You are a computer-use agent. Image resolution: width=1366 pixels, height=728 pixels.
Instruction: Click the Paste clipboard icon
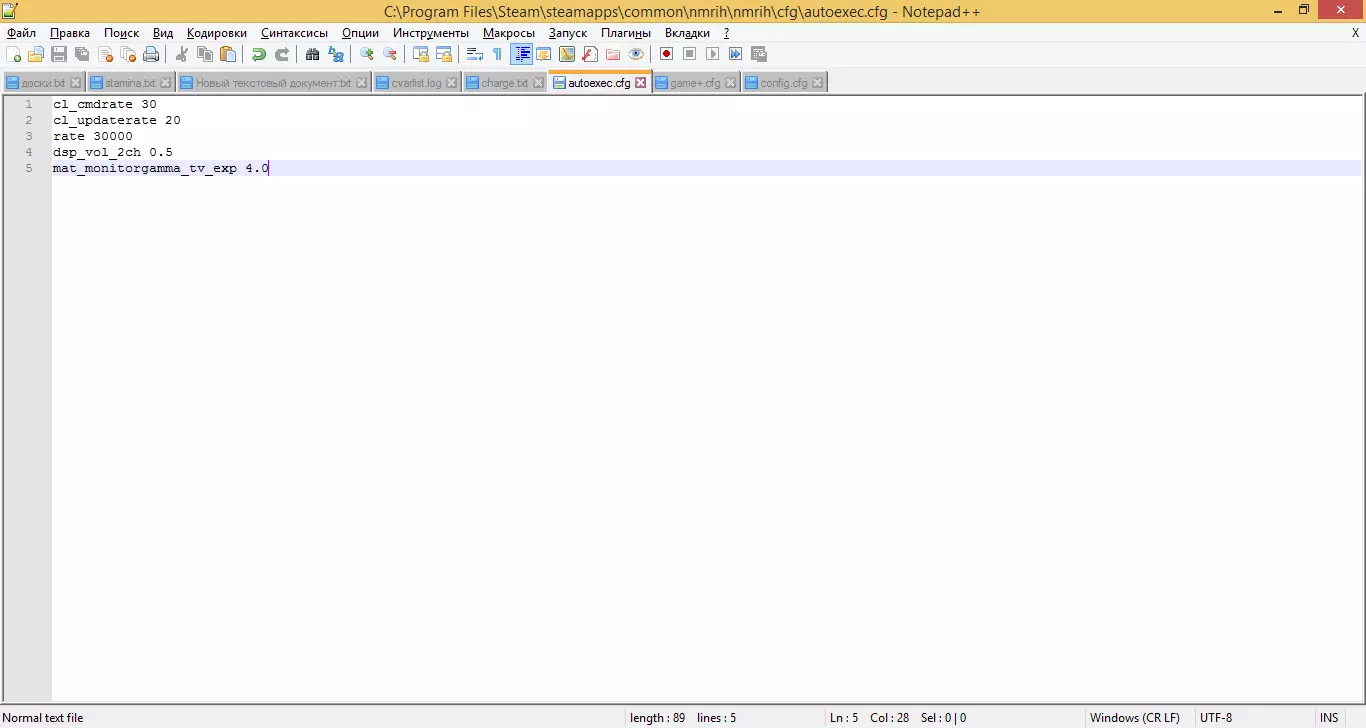click(x=228, y=54)
